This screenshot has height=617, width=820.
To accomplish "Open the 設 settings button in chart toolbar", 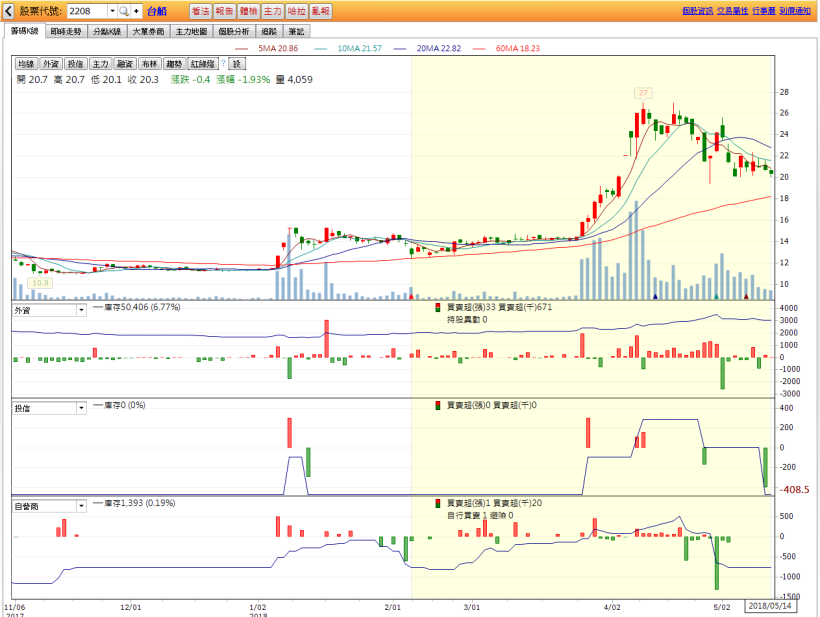I will (x=237, y=63).
